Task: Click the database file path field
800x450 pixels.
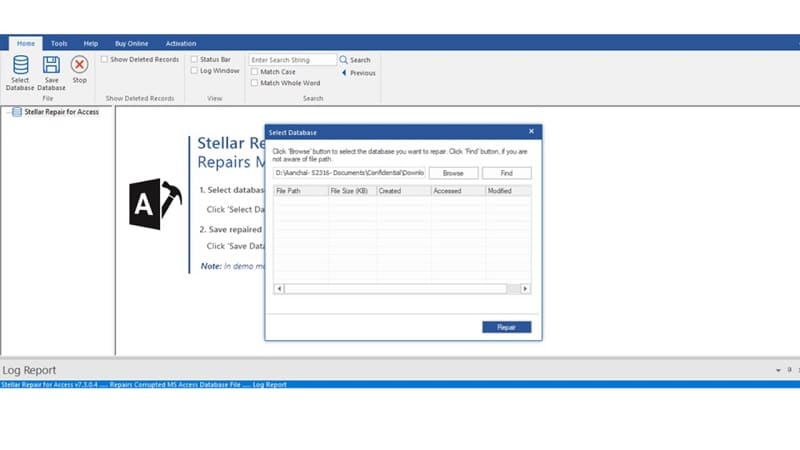Action: coord(349,173)
